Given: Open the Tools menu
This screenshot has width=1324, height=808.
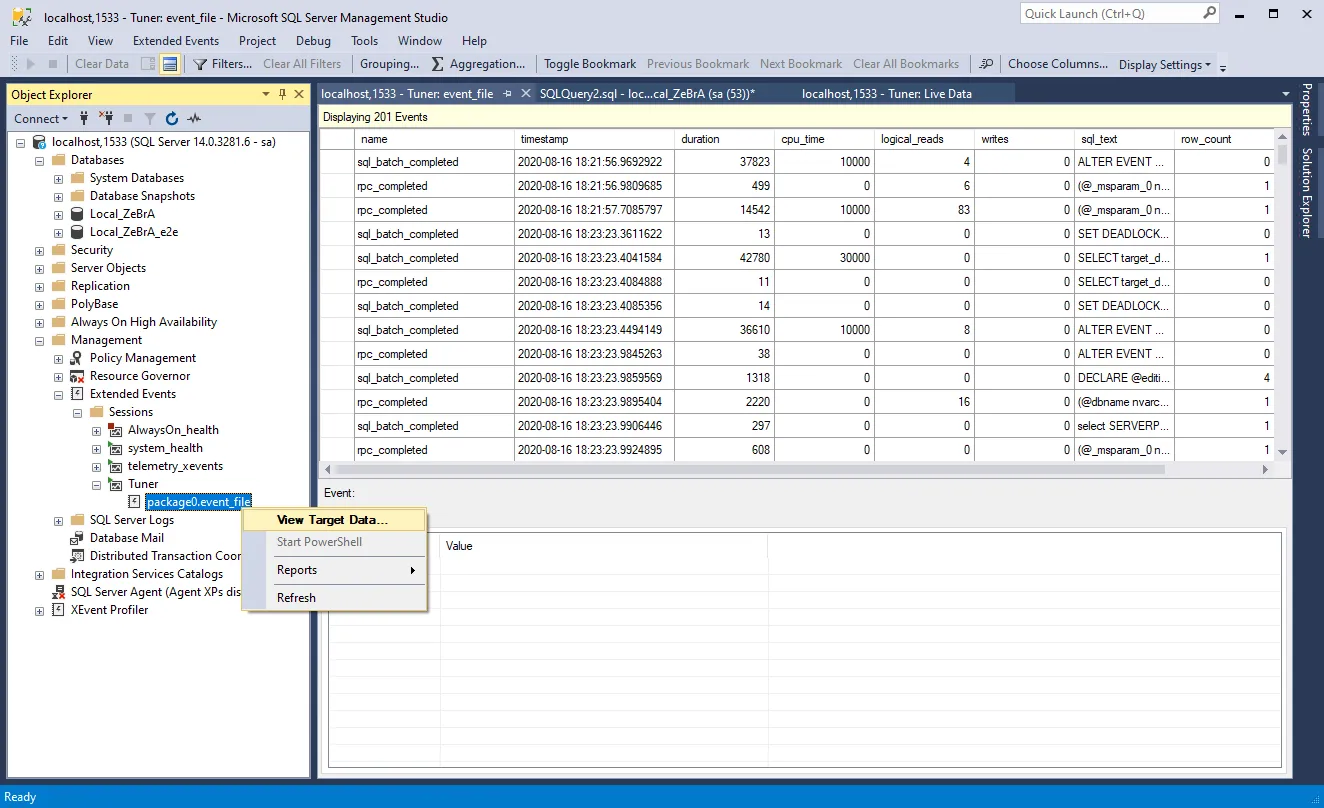Looking at the screenshot, I should coord(364,41).
